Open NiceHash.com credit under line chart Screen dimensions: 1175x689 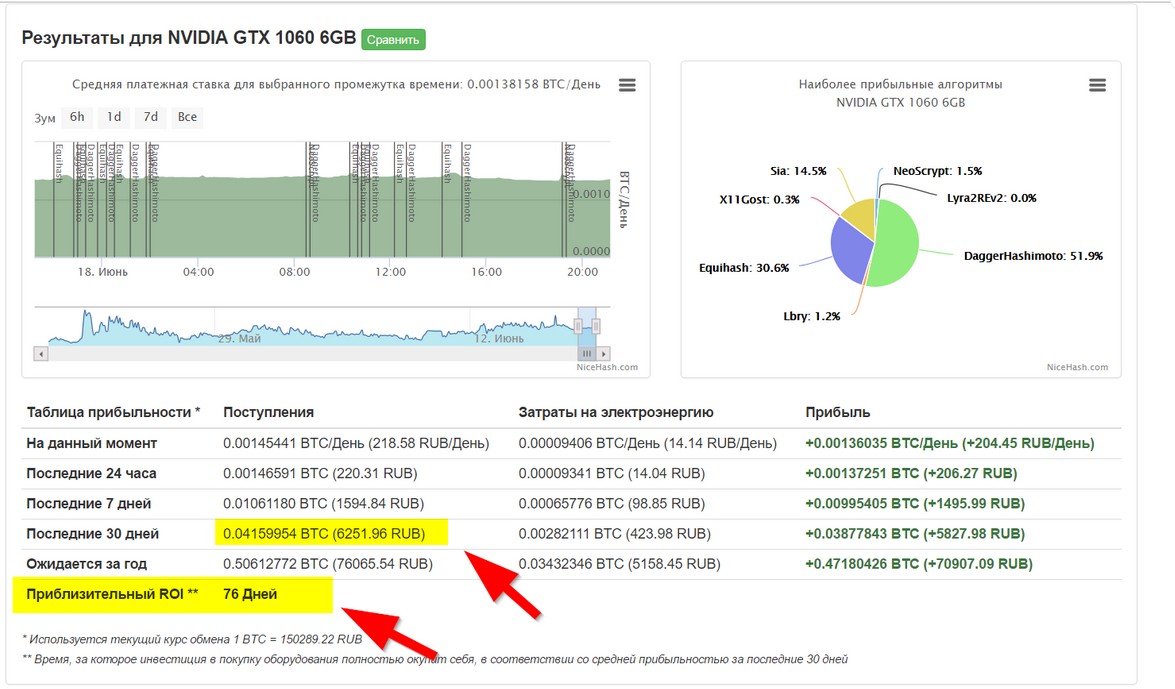pos(606,367)
